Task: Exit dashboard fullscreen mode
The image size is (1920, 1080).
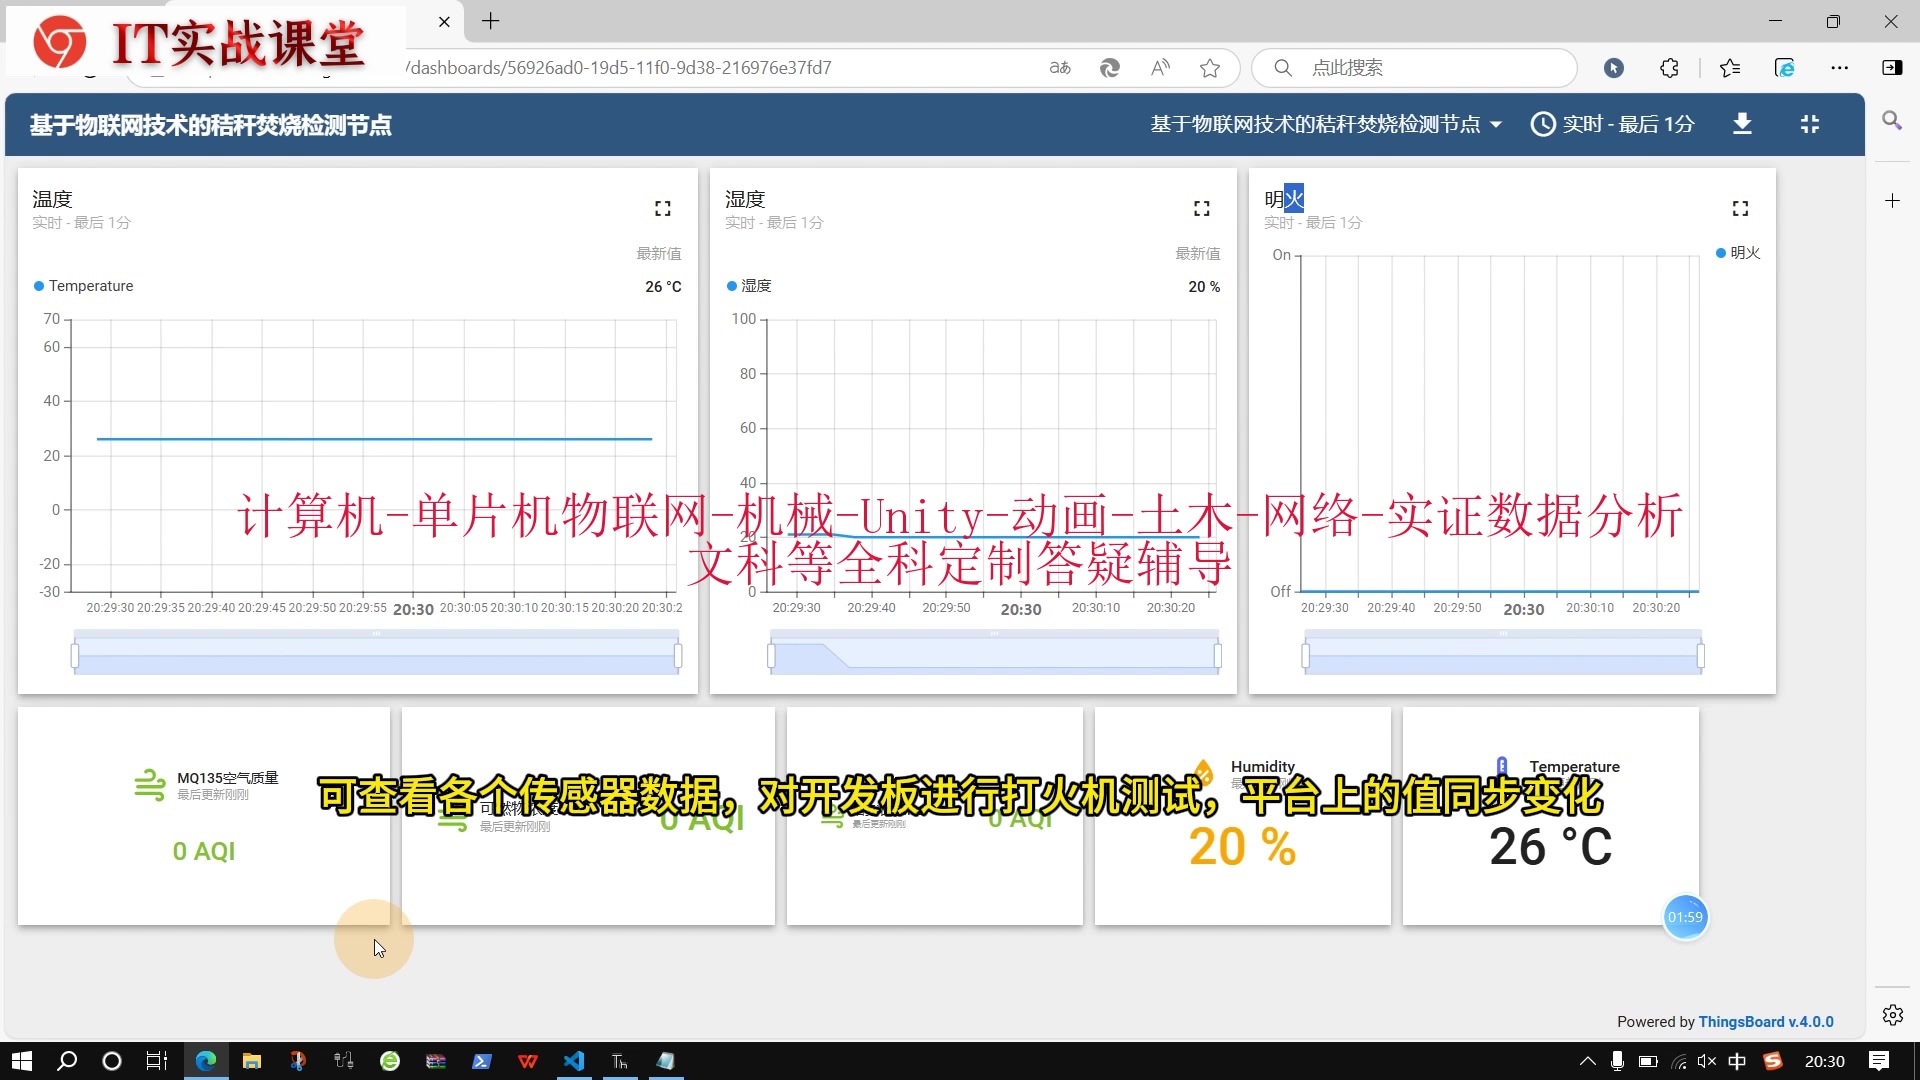Action: [1810, 124]
